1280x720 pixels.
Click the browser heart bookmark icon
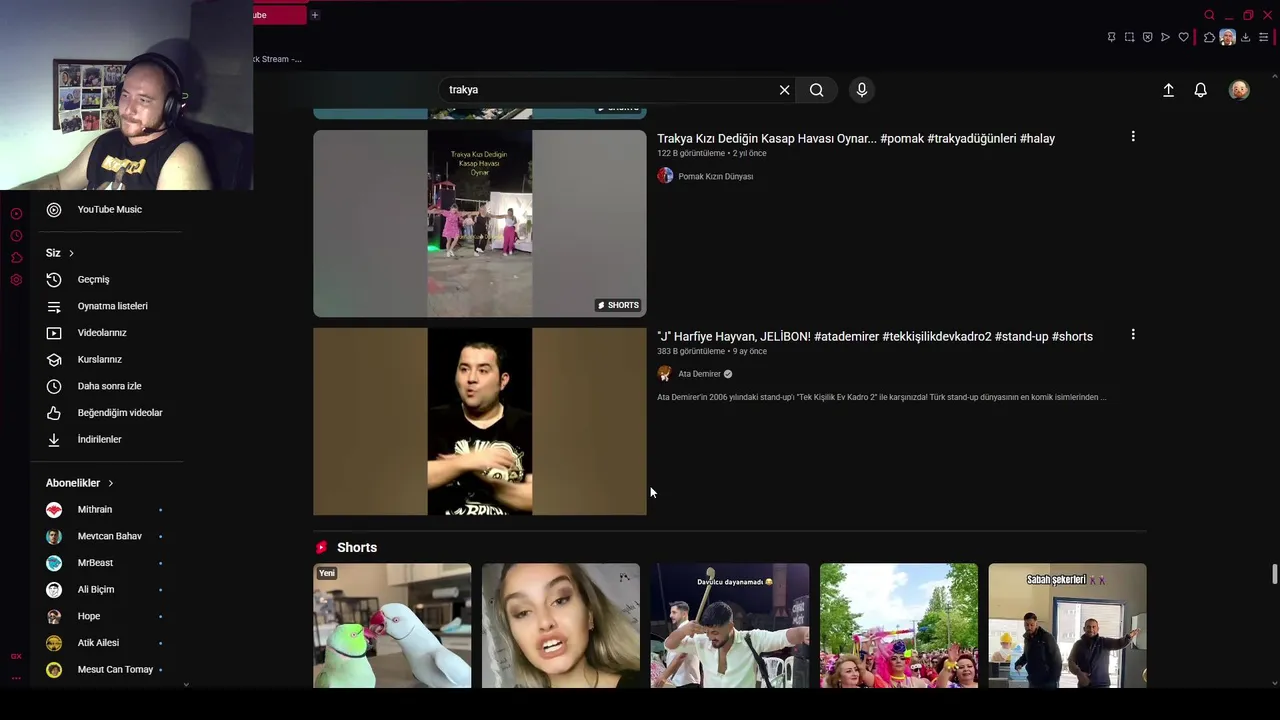[x=1183, y=37]
